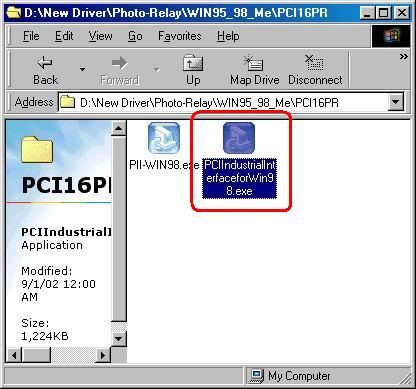
Task: Click the Windows logo throbber icon
Action: click(x=391, y=36)
